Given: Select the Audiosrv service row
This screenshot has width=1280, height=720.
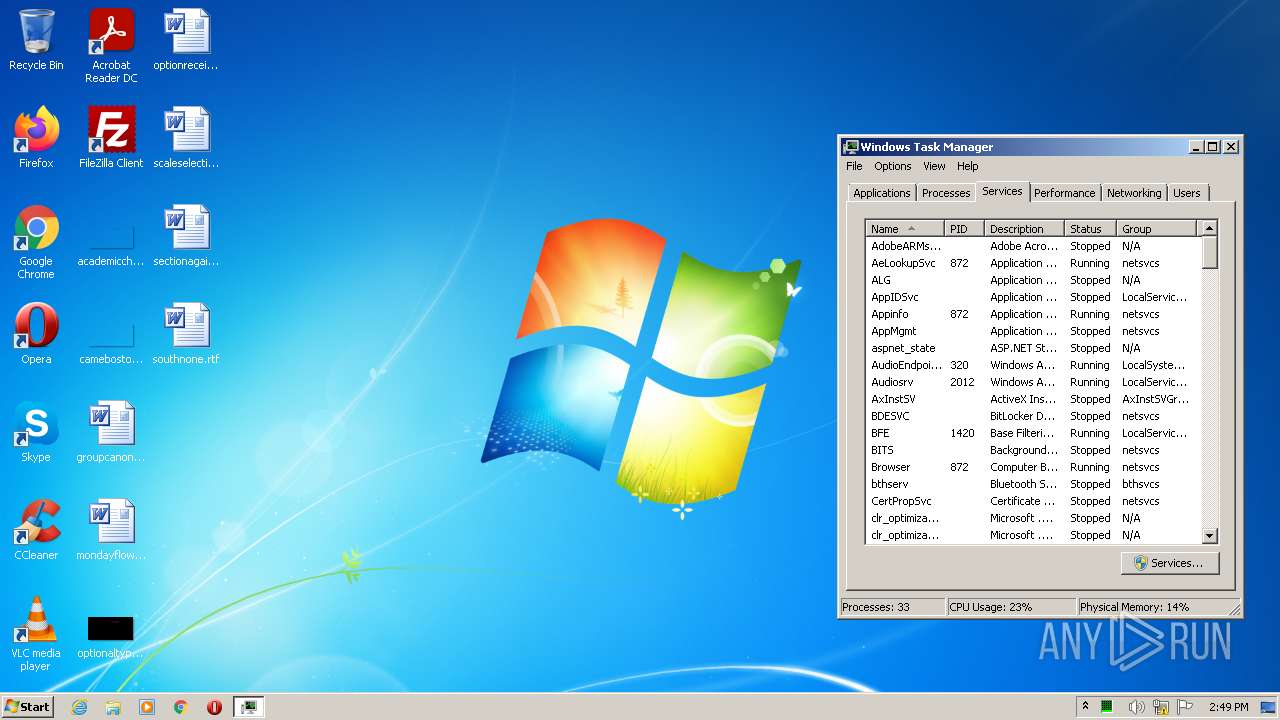Looking at the screenshot, I should [1032, 382].
